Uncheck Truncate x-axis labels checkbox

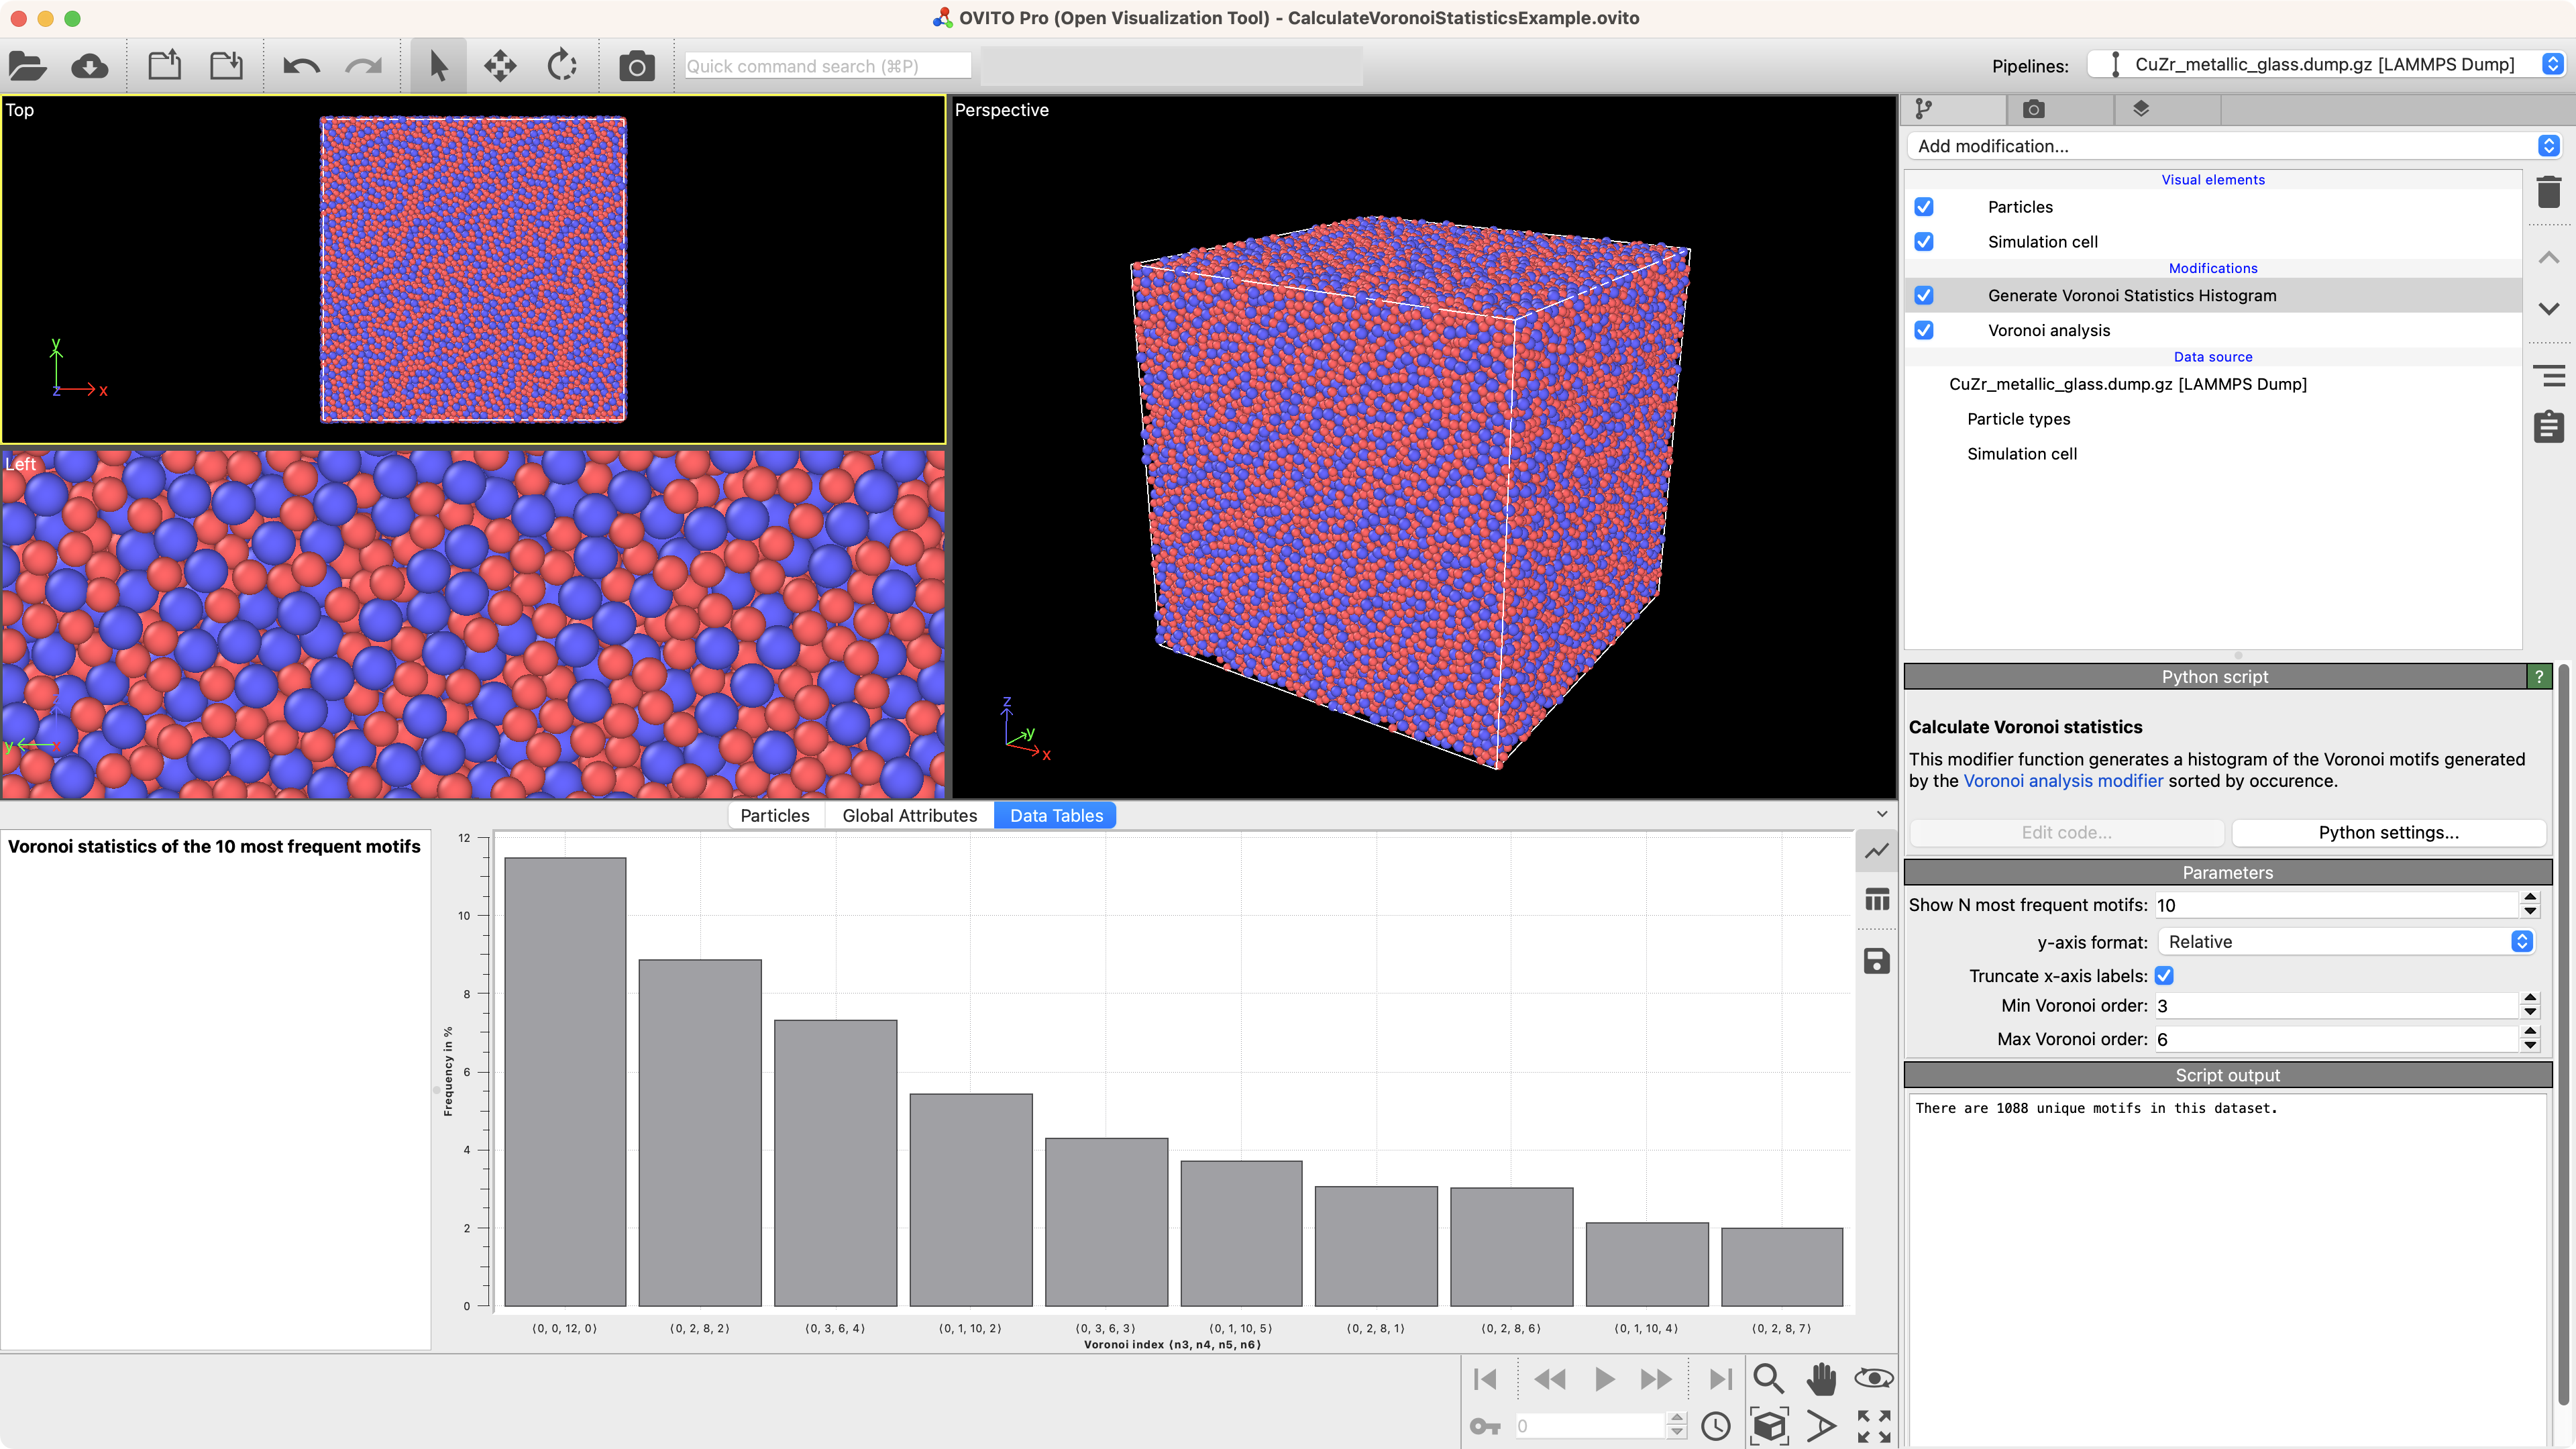2164,976
